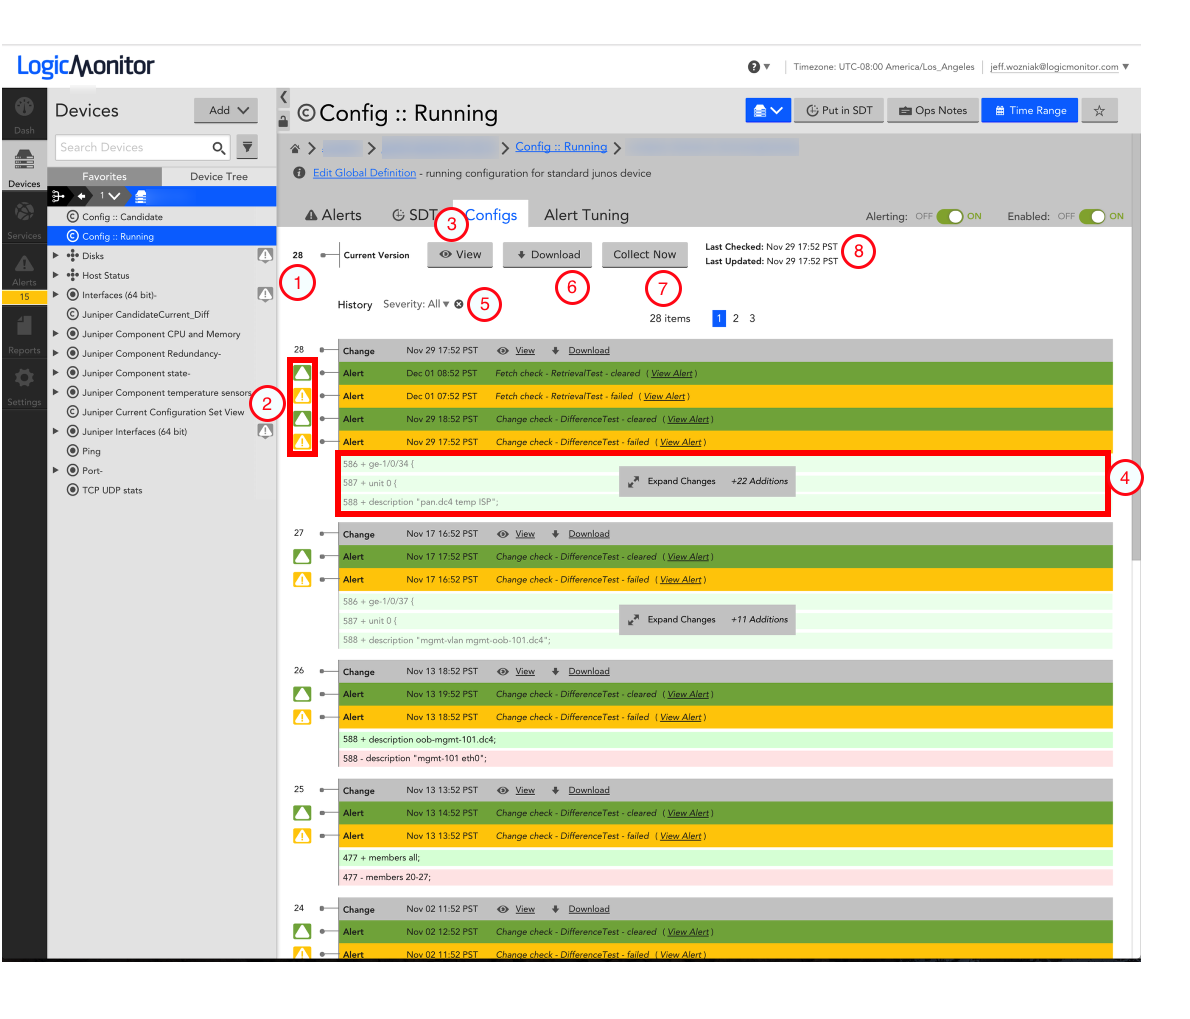Clear the Severity filter with x icon
Image resolution: width=1190 pixels, height=1019 pixels.
(x=459, y=304)
